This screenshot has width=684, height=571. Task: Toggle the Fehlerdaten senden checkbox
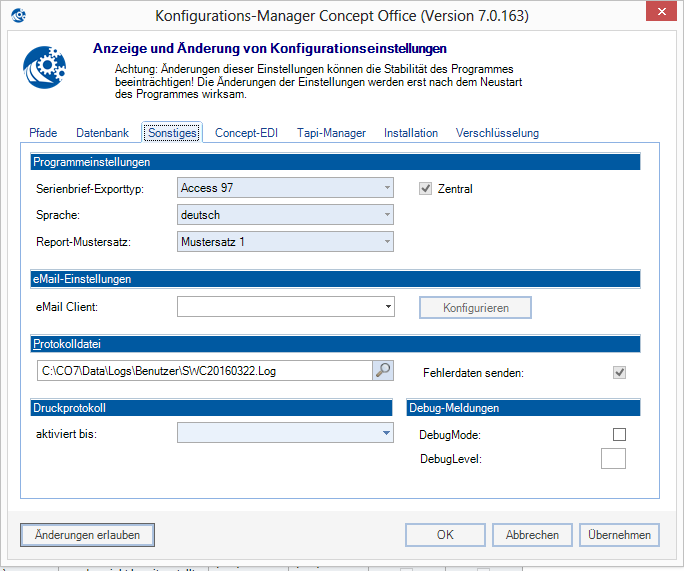[x=619, y=373]
